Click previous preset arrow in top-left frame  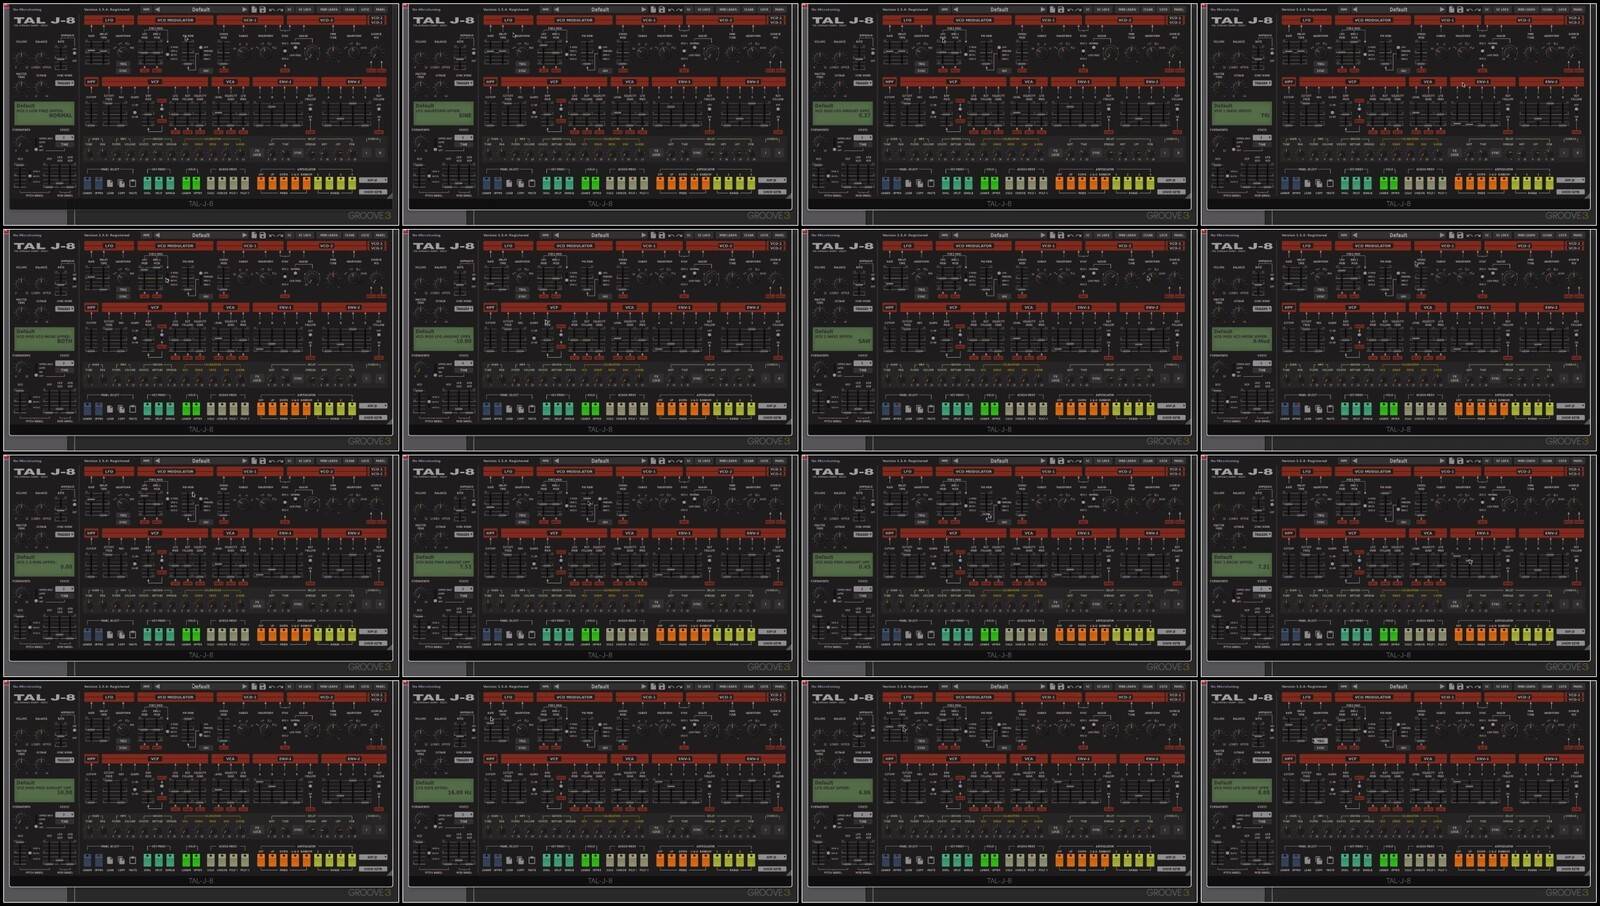tap(157, 10)
